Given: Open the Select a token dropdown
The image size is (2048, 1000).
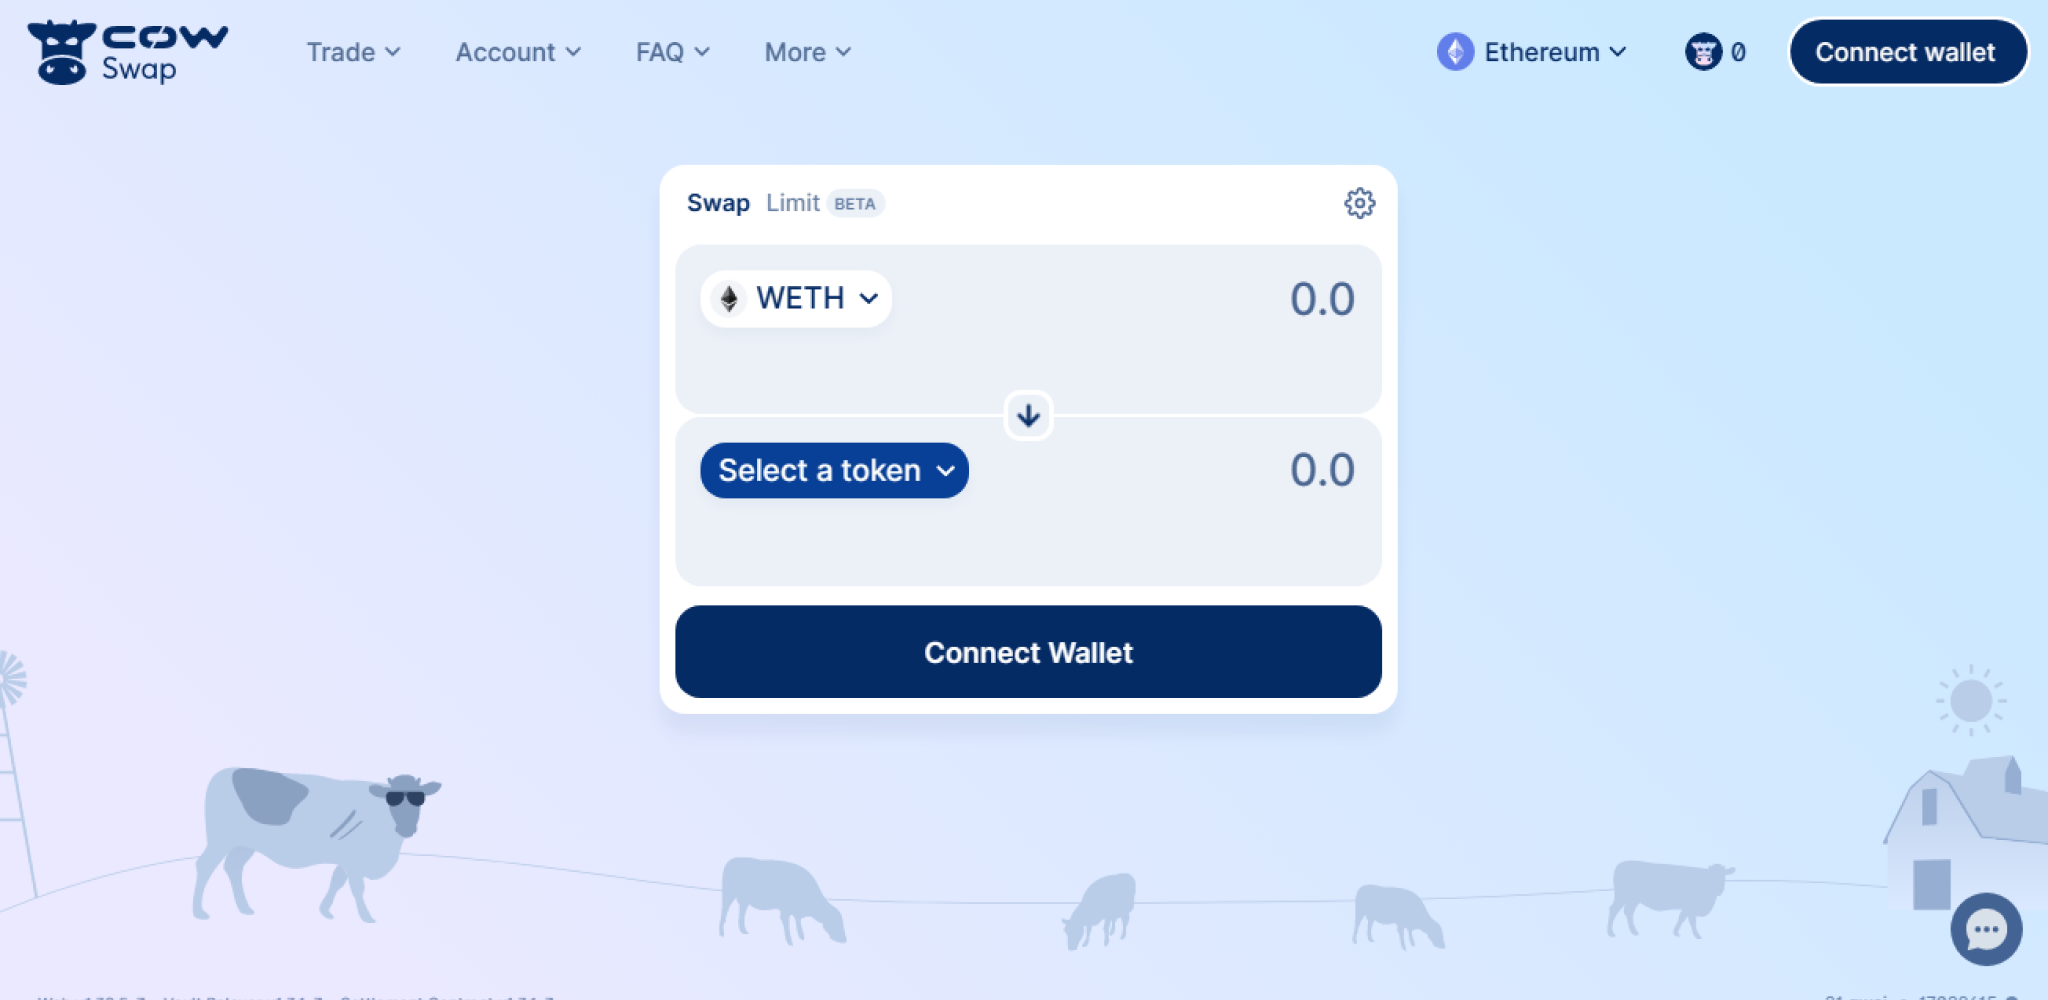Looking at the screenshot, I should point(834,470).
